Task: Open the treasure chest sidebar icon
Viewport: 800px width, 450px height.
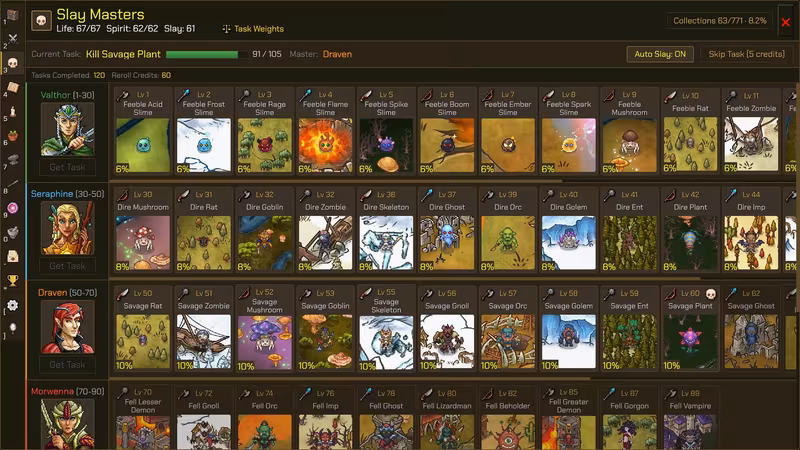Action: (x=13, y=15)
